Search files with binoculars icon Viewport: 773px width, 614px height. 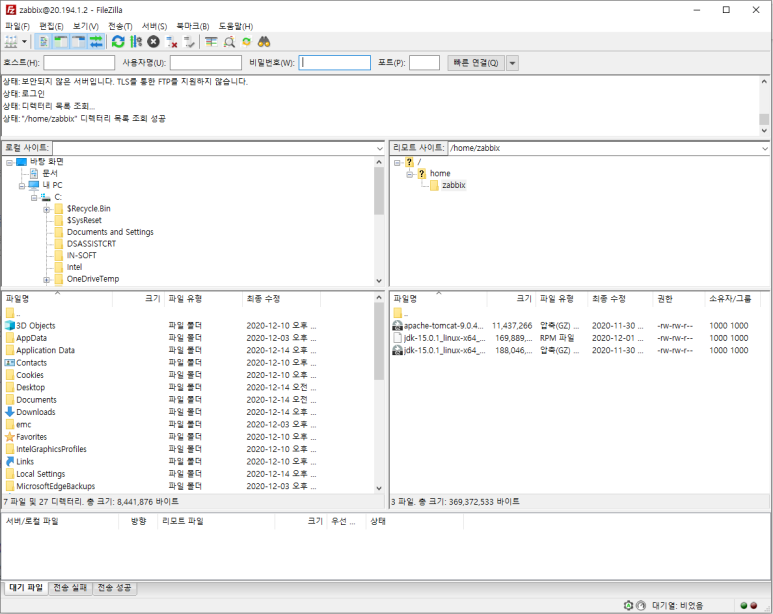click(x=264, y=42)
